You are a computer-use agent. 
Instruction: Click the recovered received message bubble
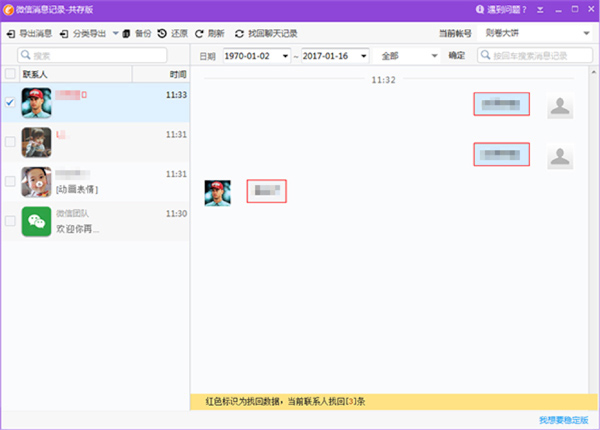click(267, 191)
